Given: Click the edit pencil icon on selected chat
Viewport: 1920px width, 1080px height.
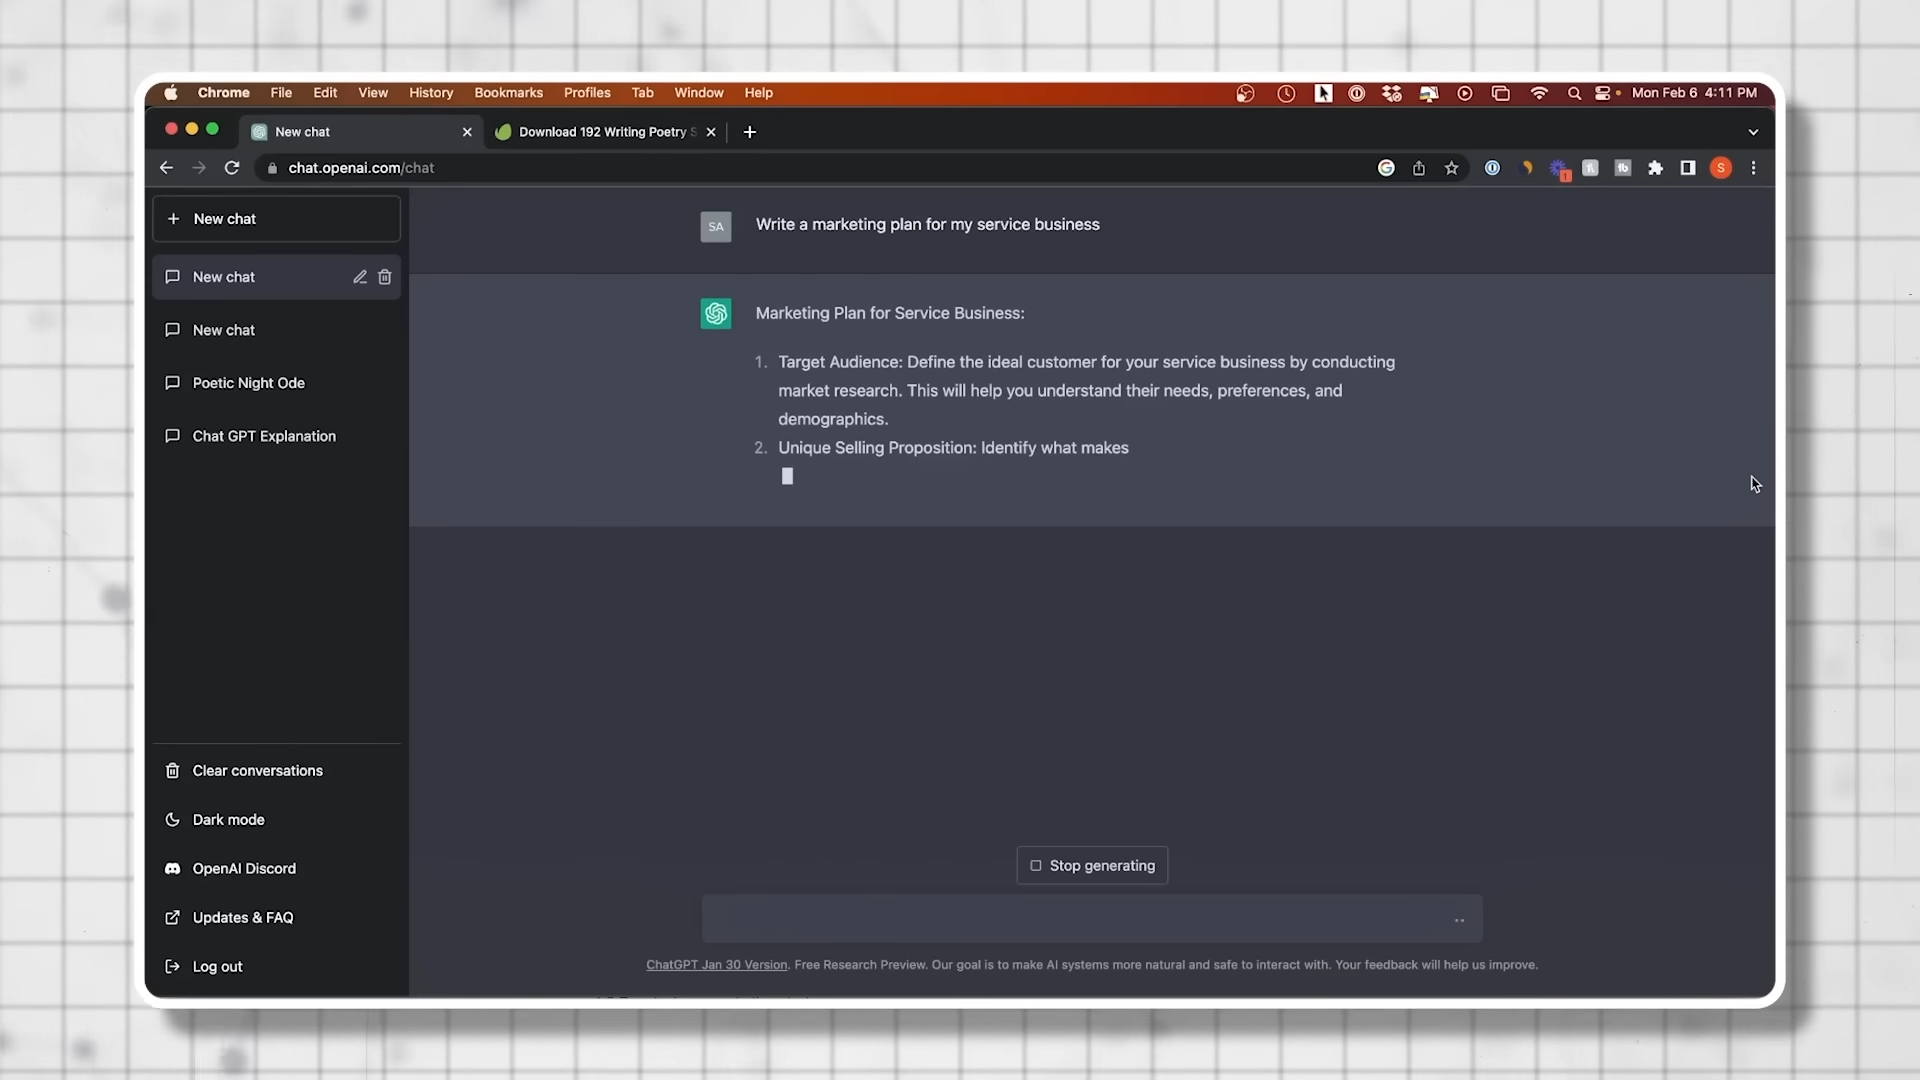Looking at the screenshot, I should click(360, 277).
